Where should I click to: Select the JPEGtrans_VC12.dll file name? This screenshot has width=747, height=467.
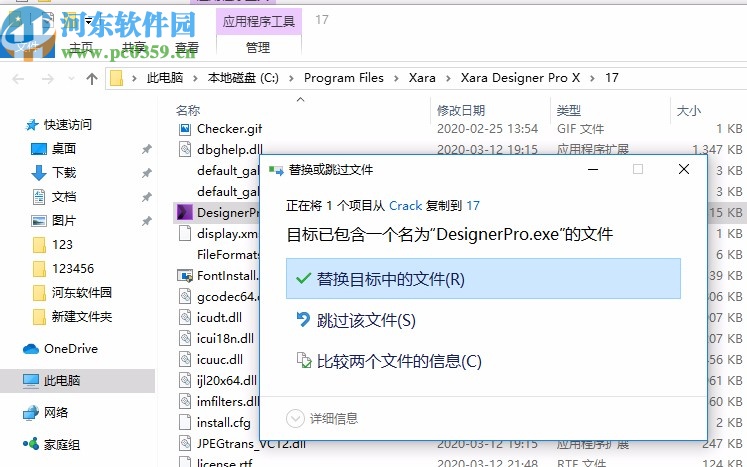(251, 444)
